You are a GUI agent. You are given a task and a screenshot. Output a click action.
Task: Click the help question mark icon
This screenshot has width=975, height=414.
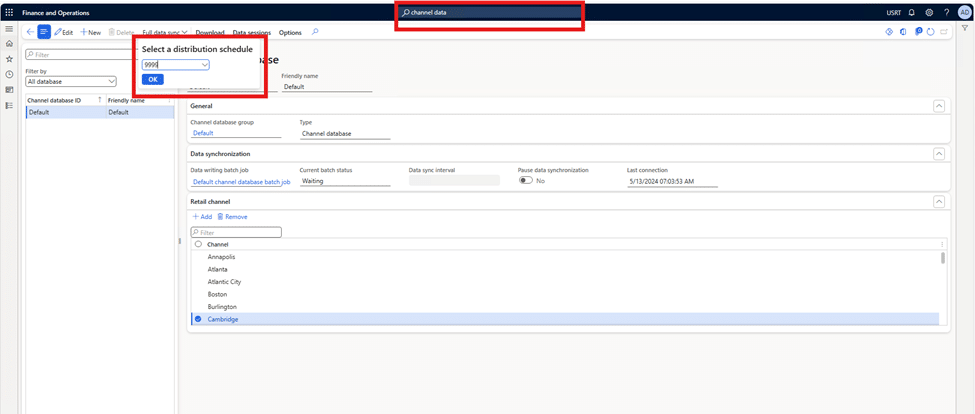click(946, 13)
